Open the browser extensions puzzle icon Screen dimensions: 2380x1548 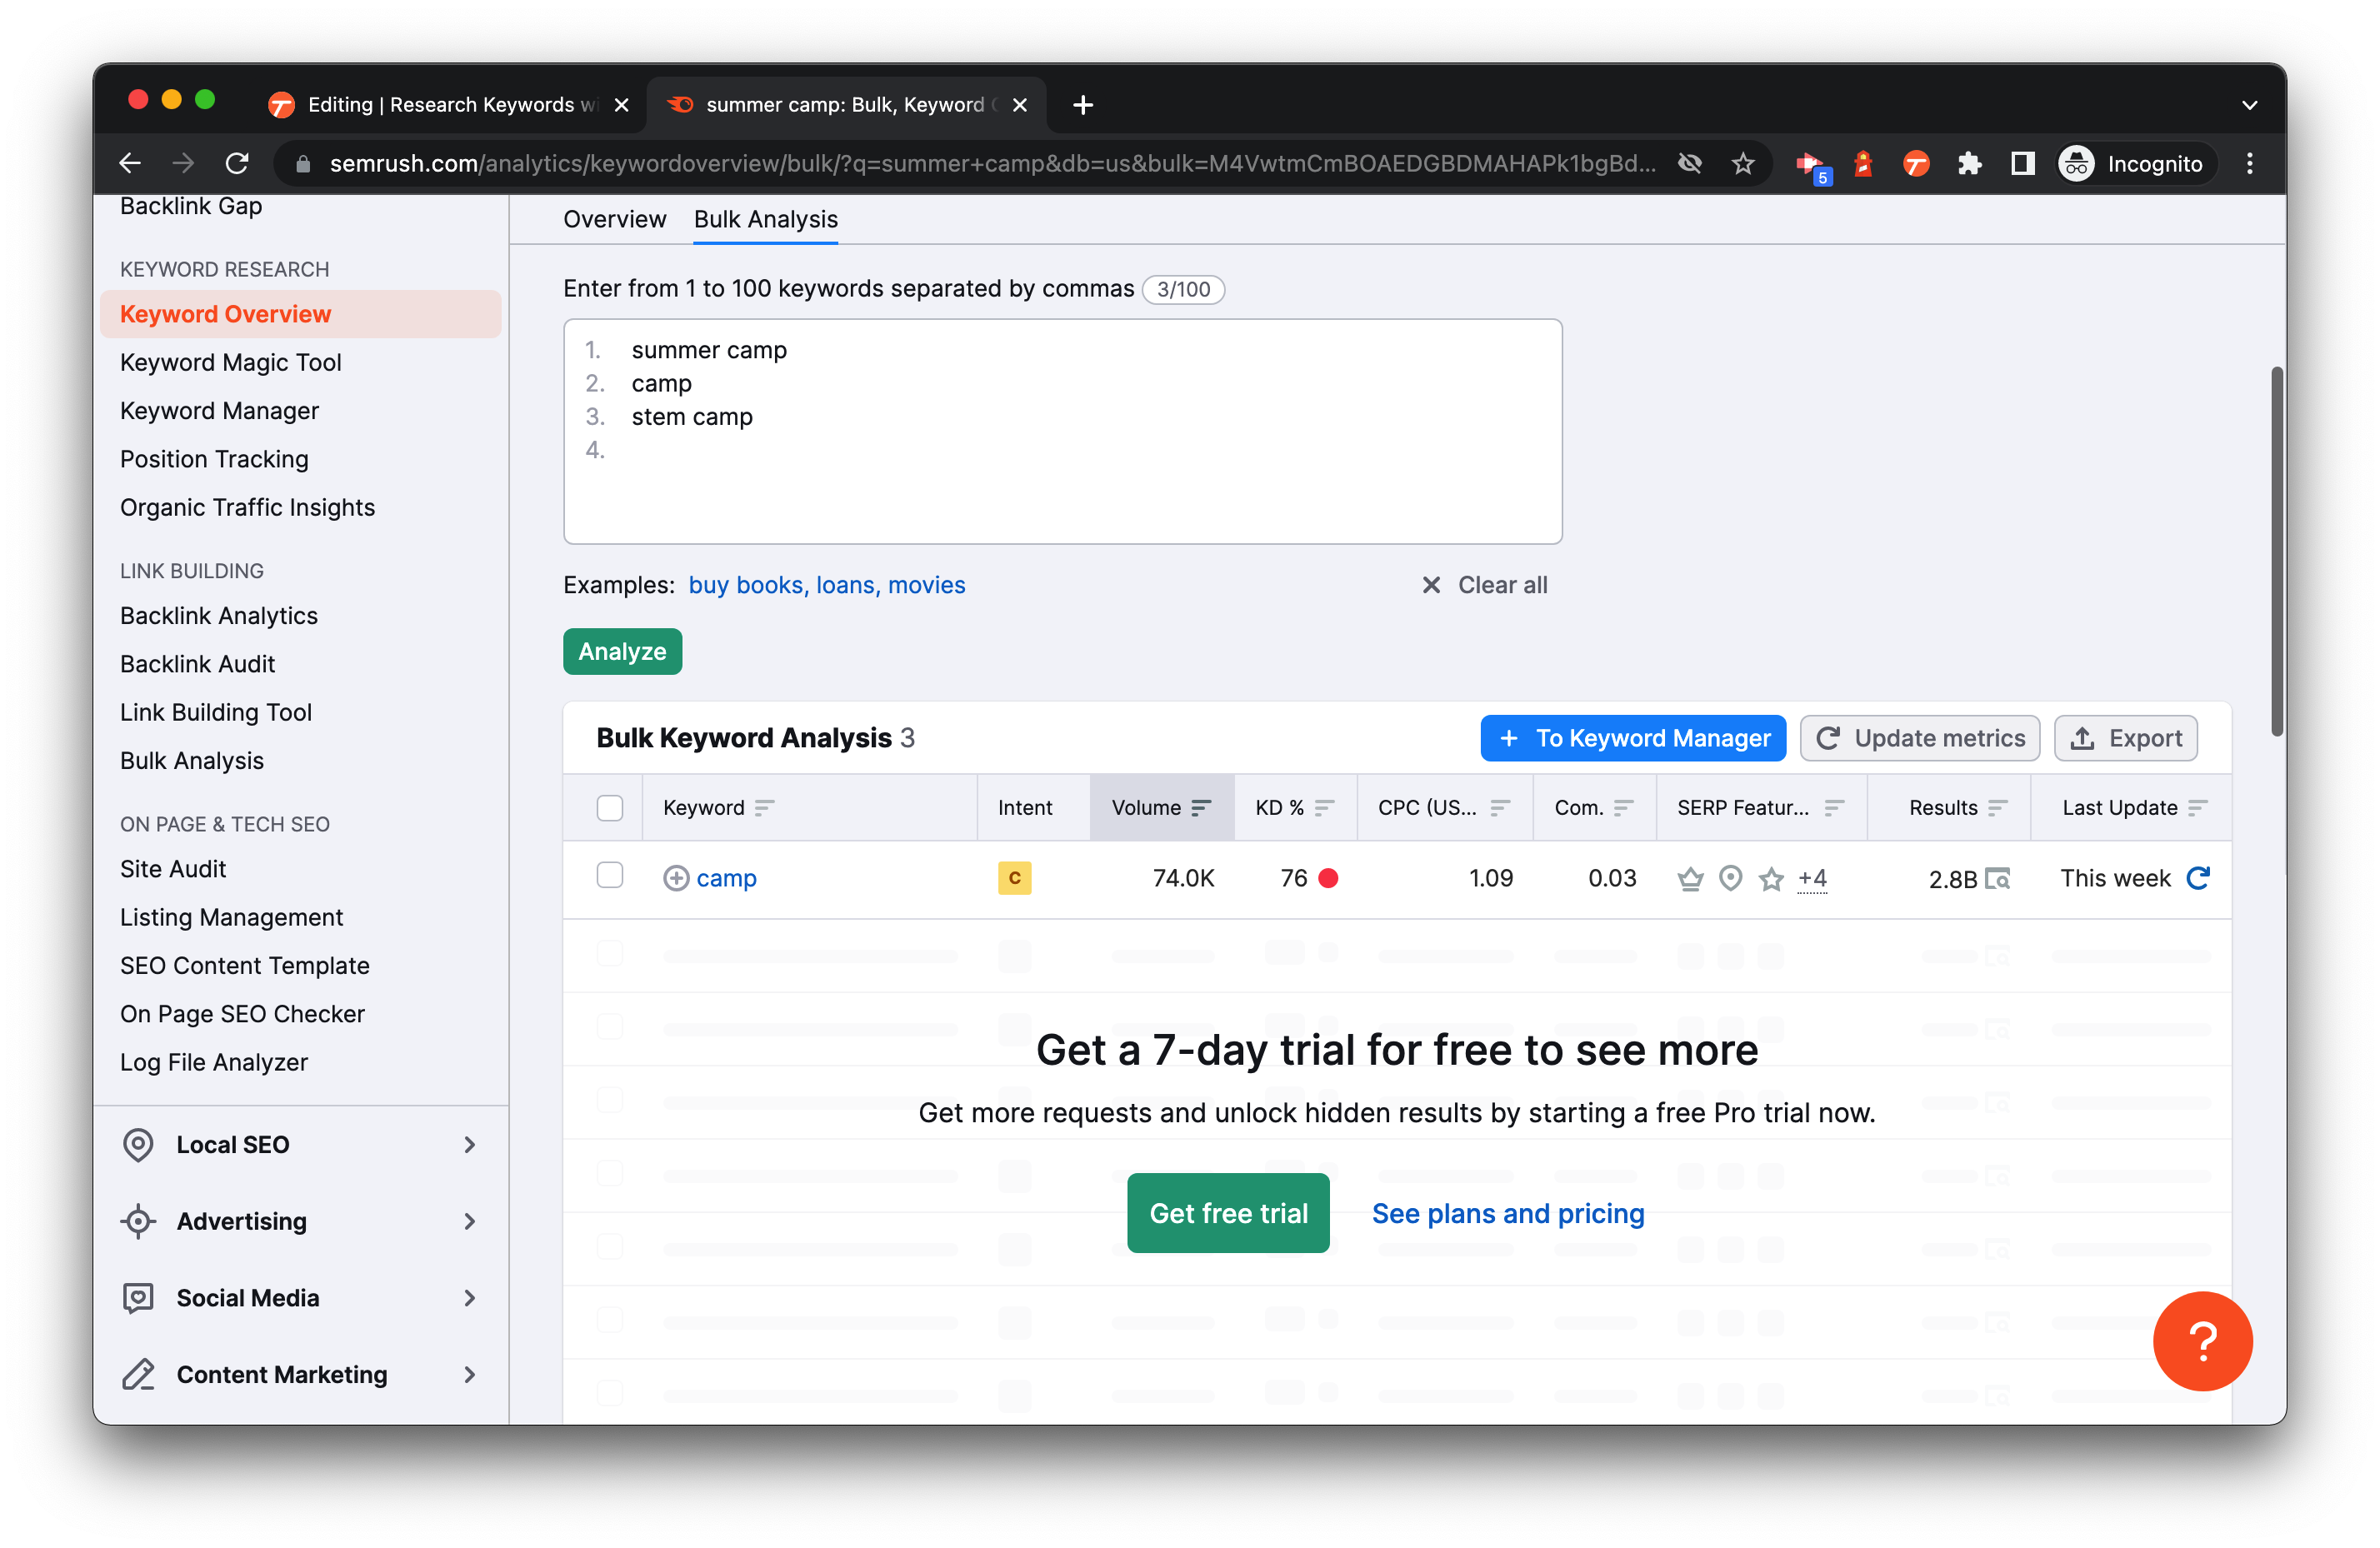pyautogui.click(x=1969, y=163)
